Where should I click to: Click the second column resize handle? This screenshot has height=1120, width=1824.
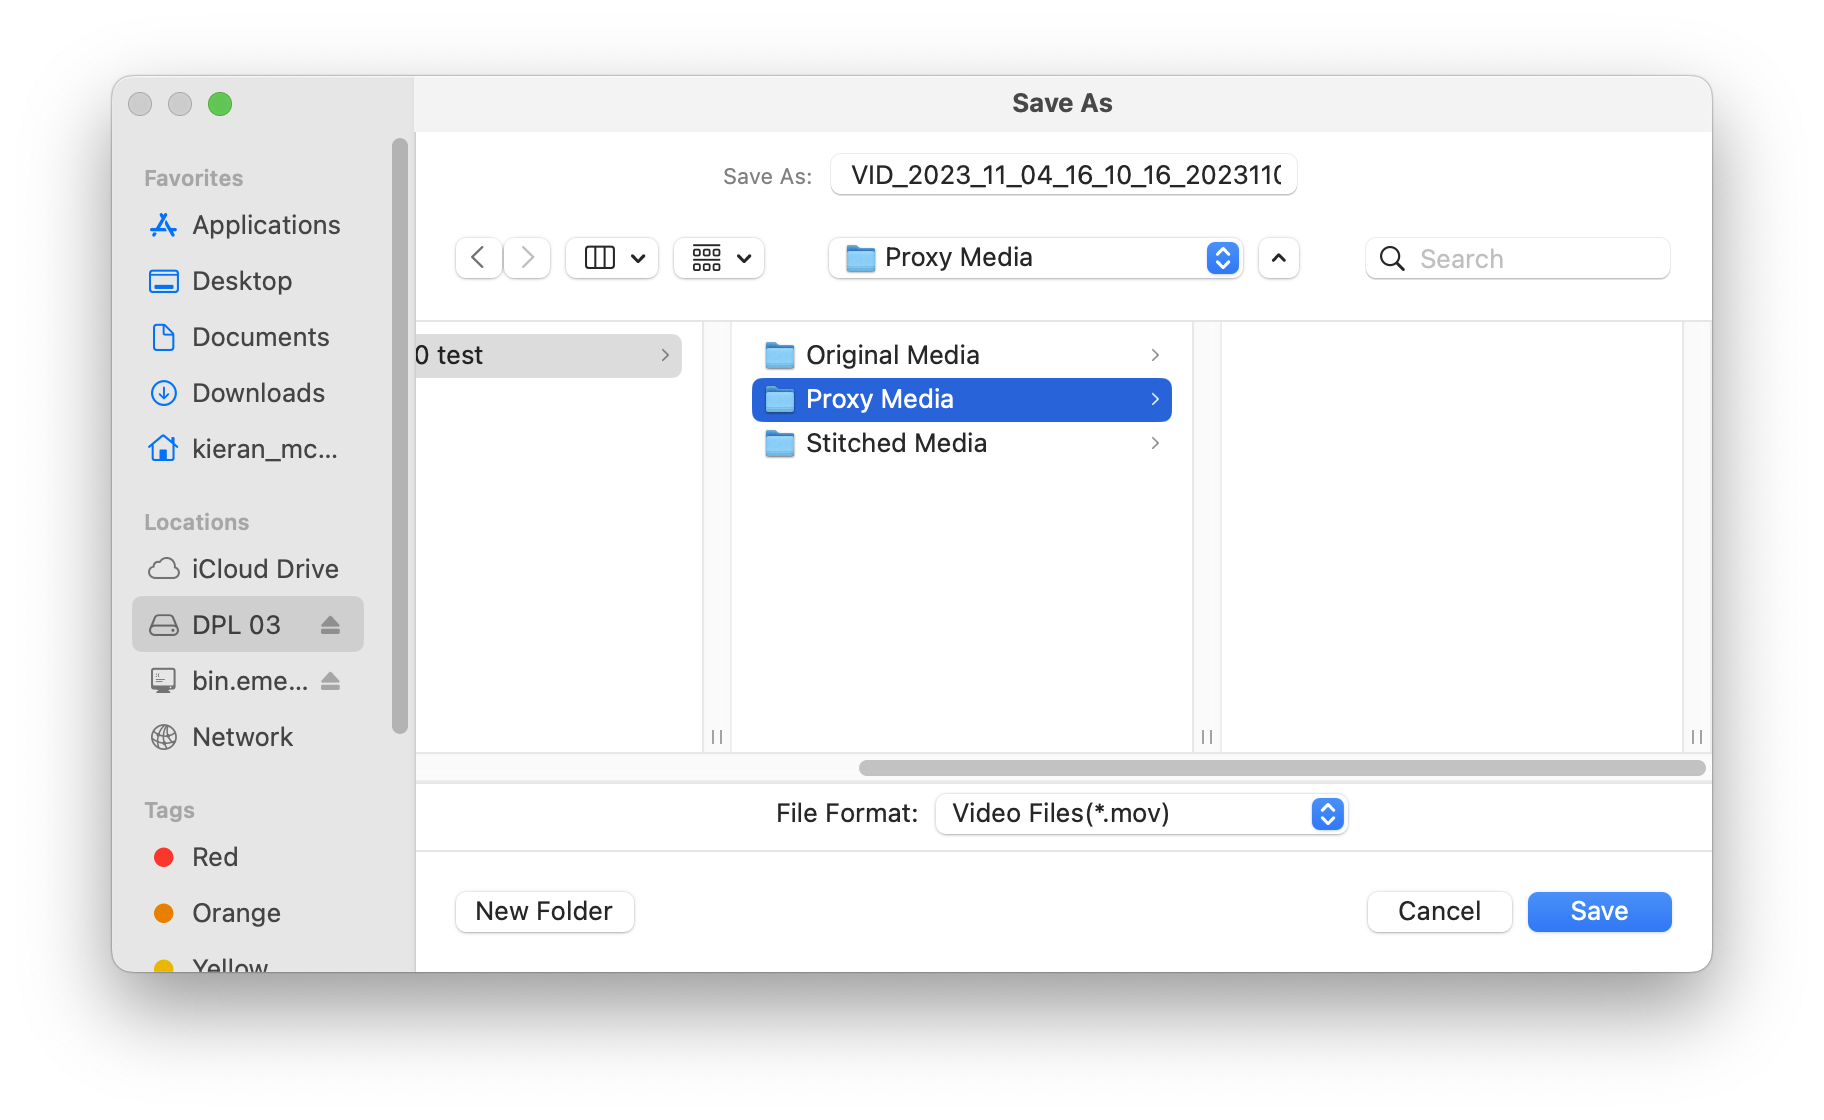tap(1207, 736)
